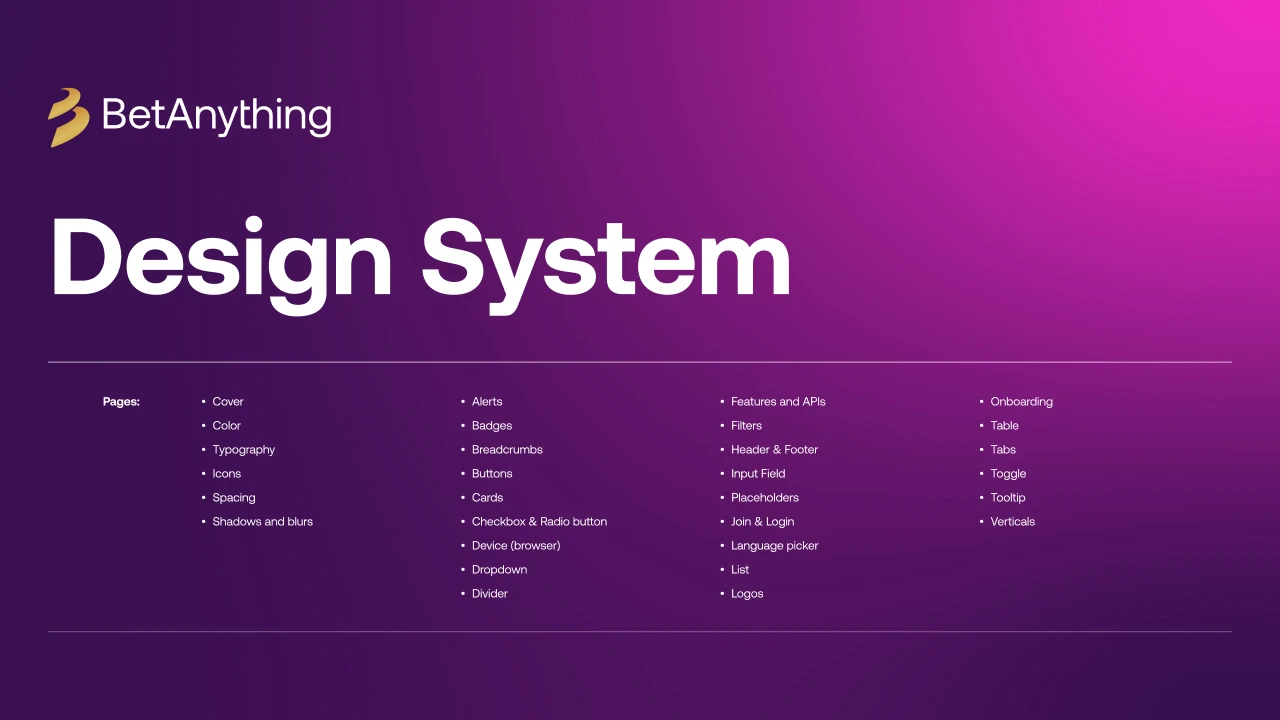Screen dimensions: 1280x720
Task: Select the Typography list item
Action: [243, 450]
